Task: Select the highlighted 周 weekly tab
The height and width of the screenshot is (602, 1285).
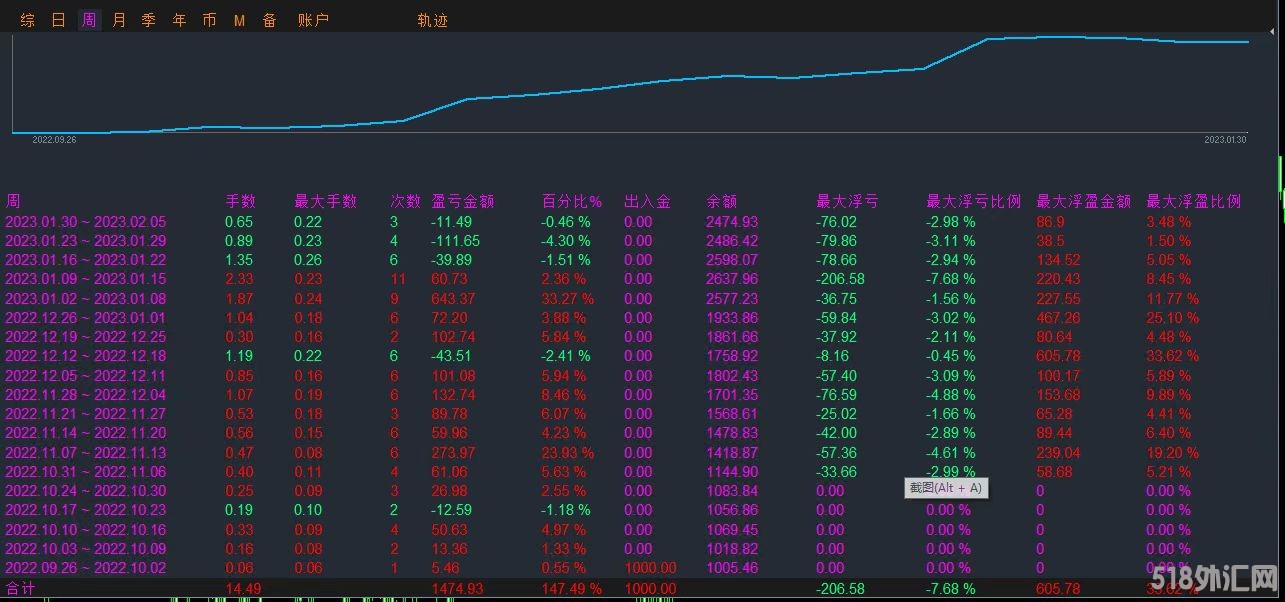Action: (89, 20)
